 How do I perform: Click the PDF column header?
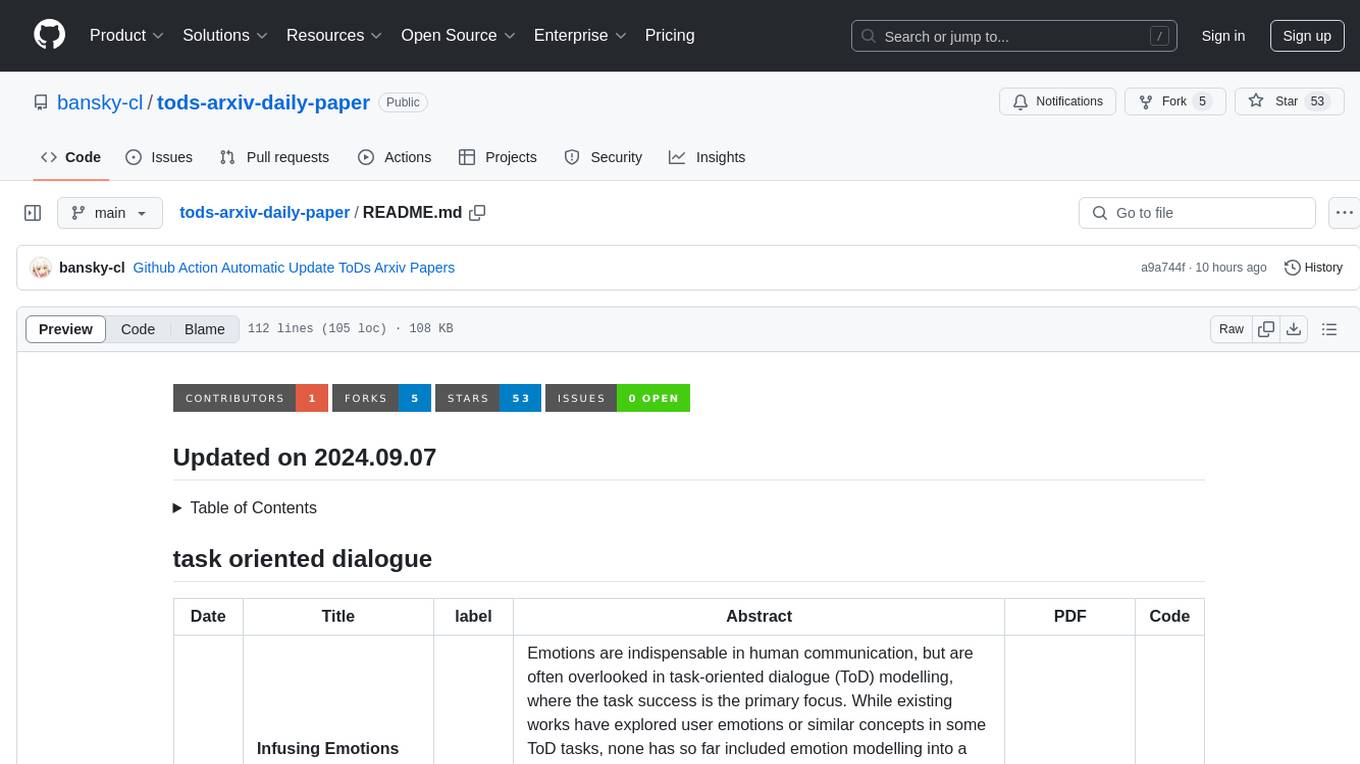[x=1070, y=616]
